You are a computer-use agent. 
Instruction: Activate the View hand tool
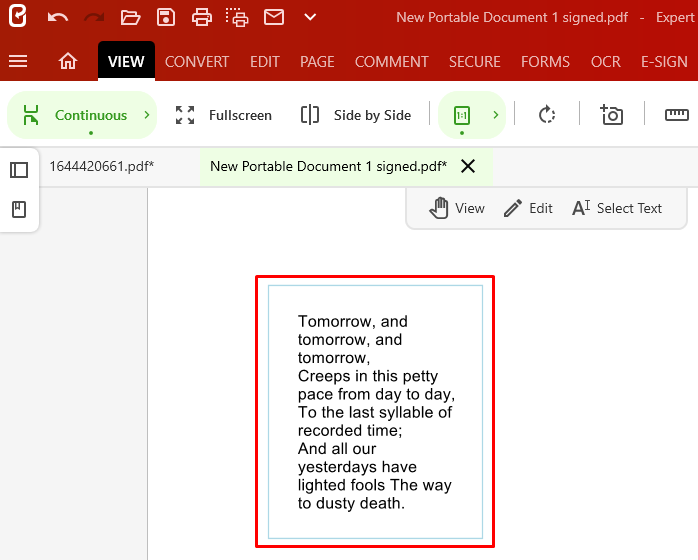[x=457, y=208]
